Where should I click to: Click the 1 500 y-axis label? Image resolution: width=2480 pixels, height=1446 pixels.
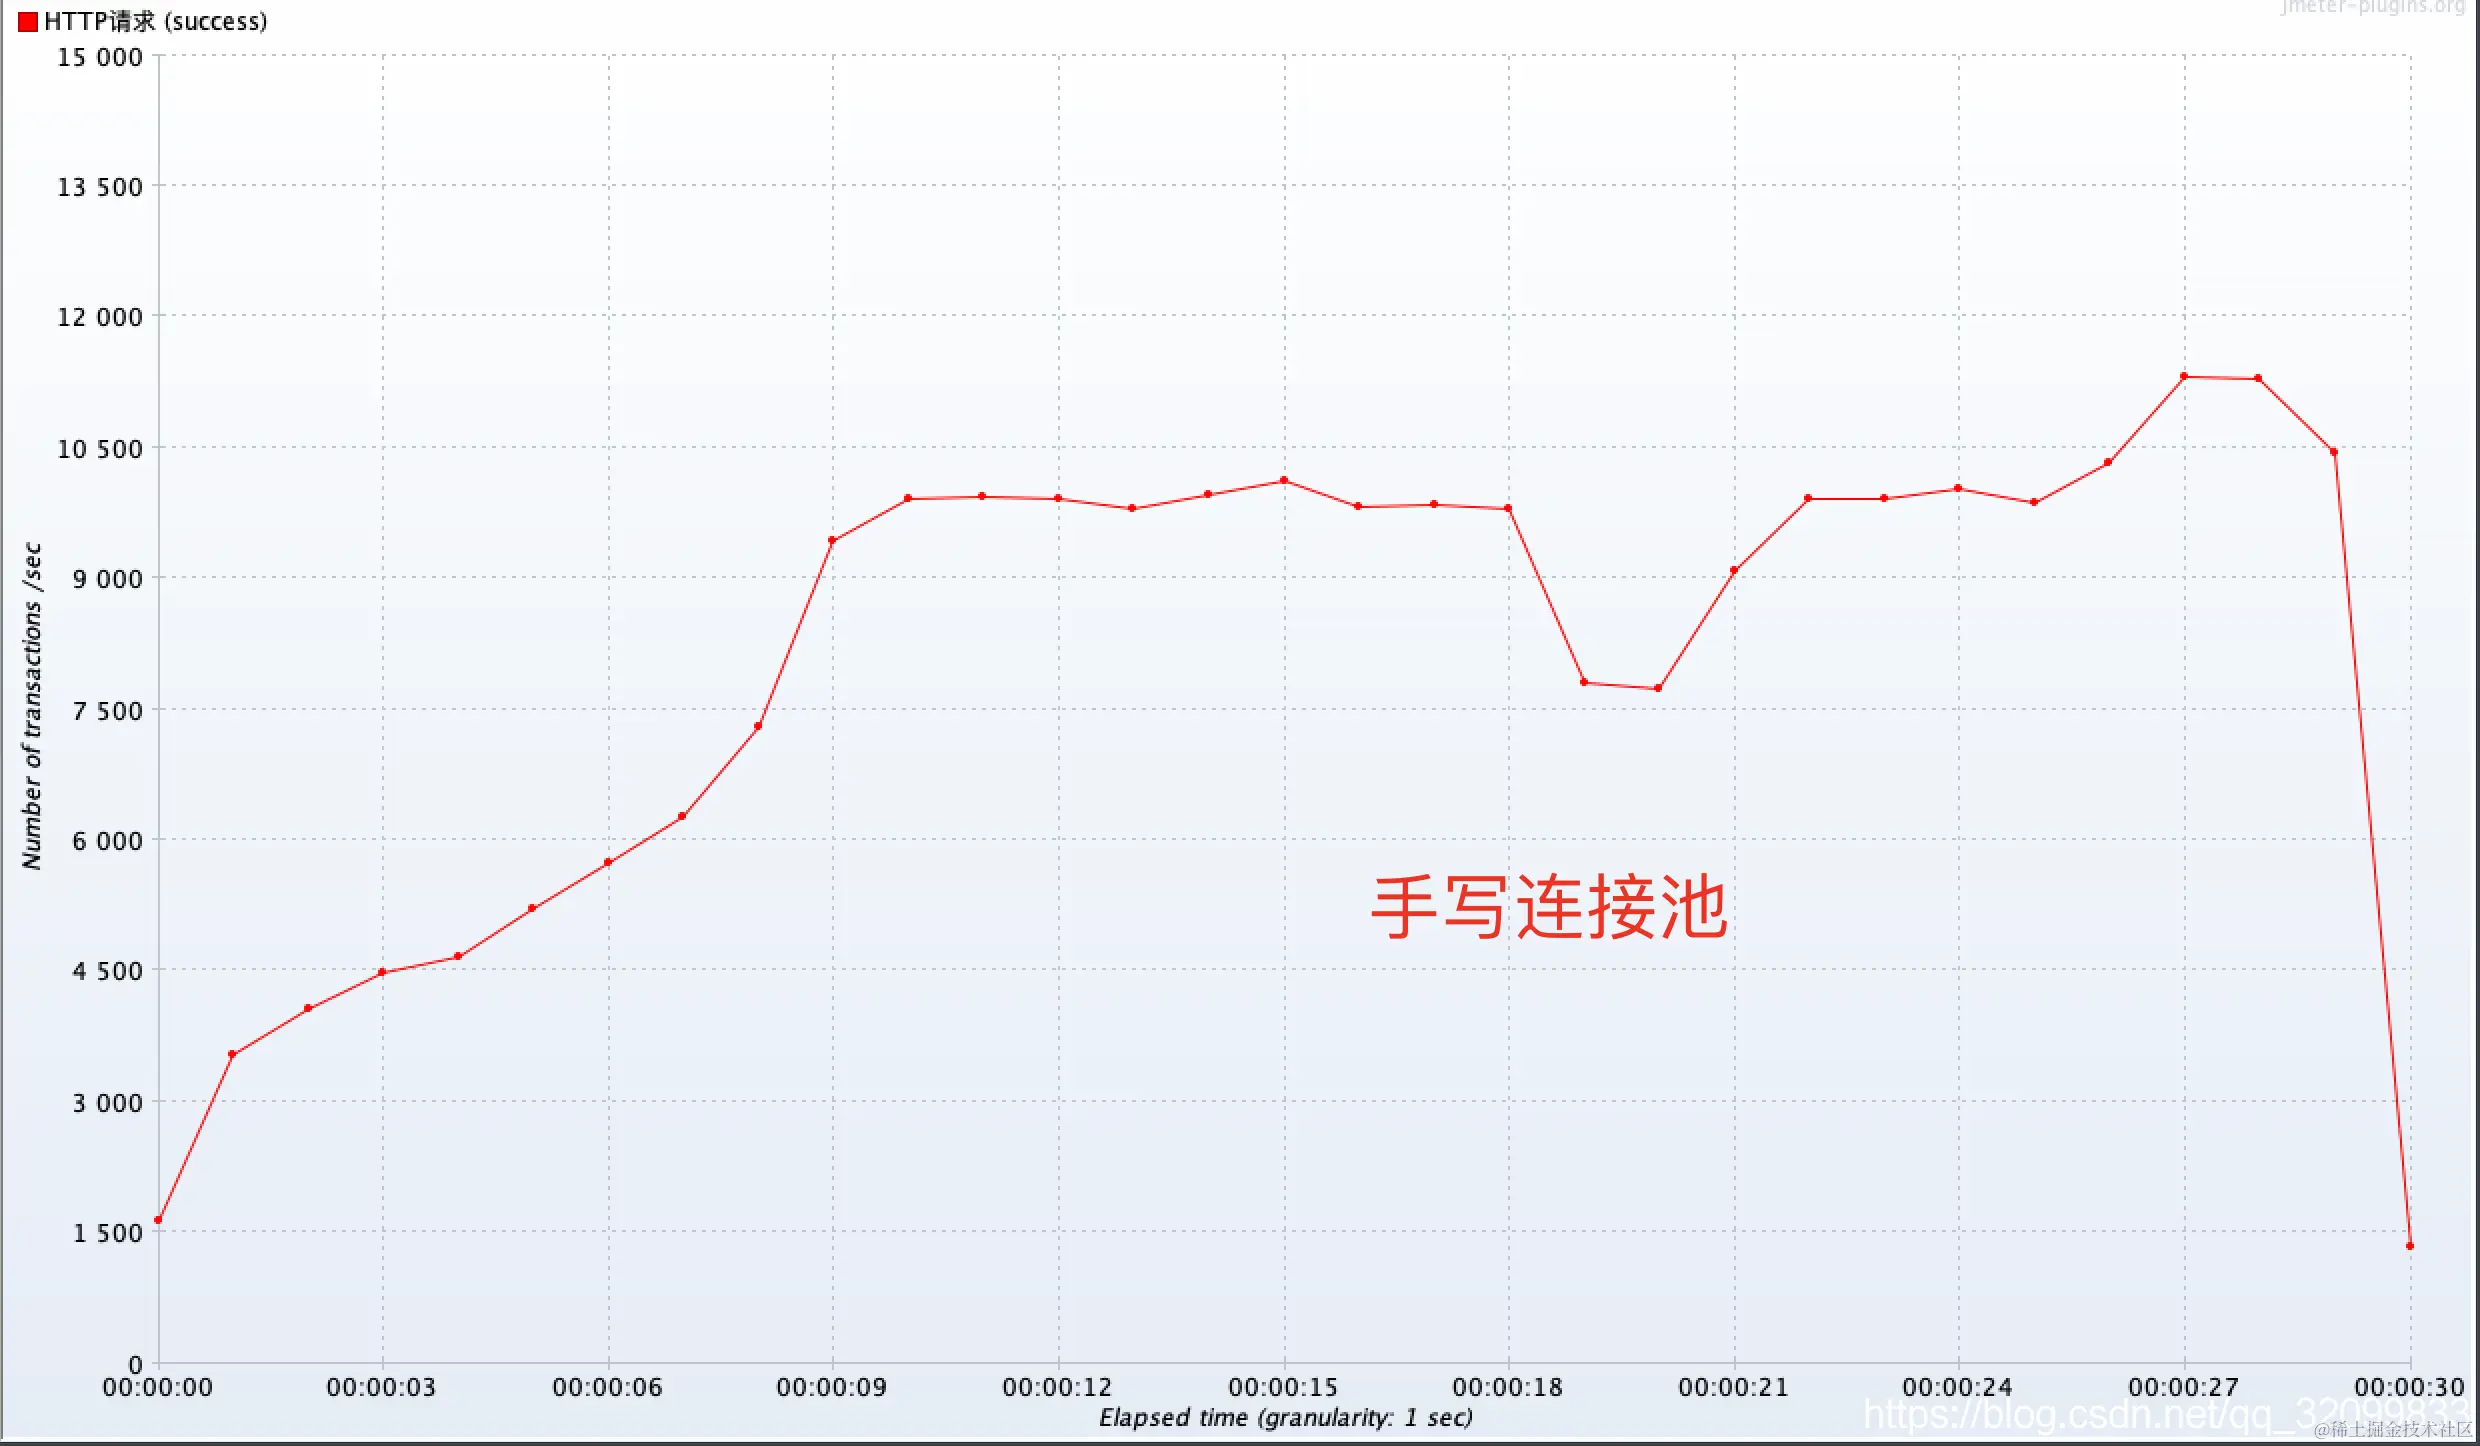pyautogui.click(x=107, y=1233)
